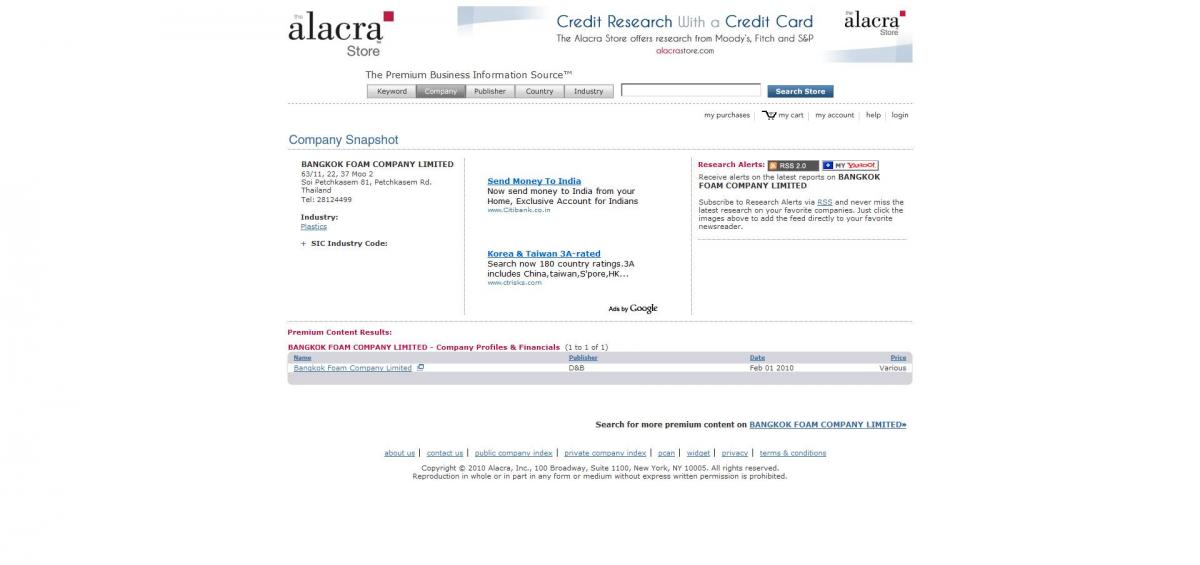Open the widget footer link
This screenshot has height=565, width=1200.
(698, 453)
